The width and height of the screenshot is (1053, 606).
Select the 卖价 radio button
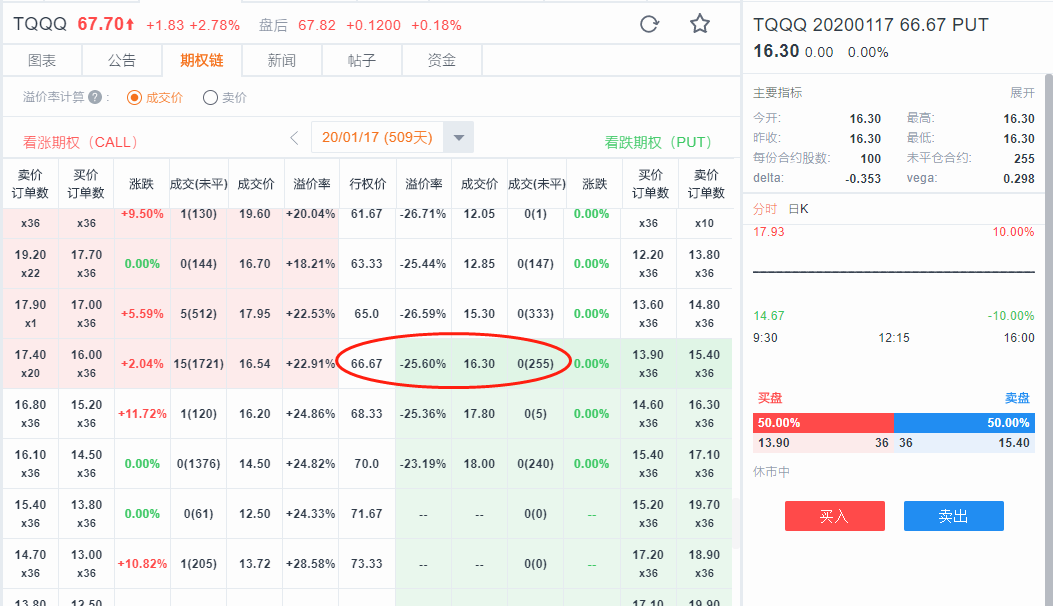(x=210, y=98)
